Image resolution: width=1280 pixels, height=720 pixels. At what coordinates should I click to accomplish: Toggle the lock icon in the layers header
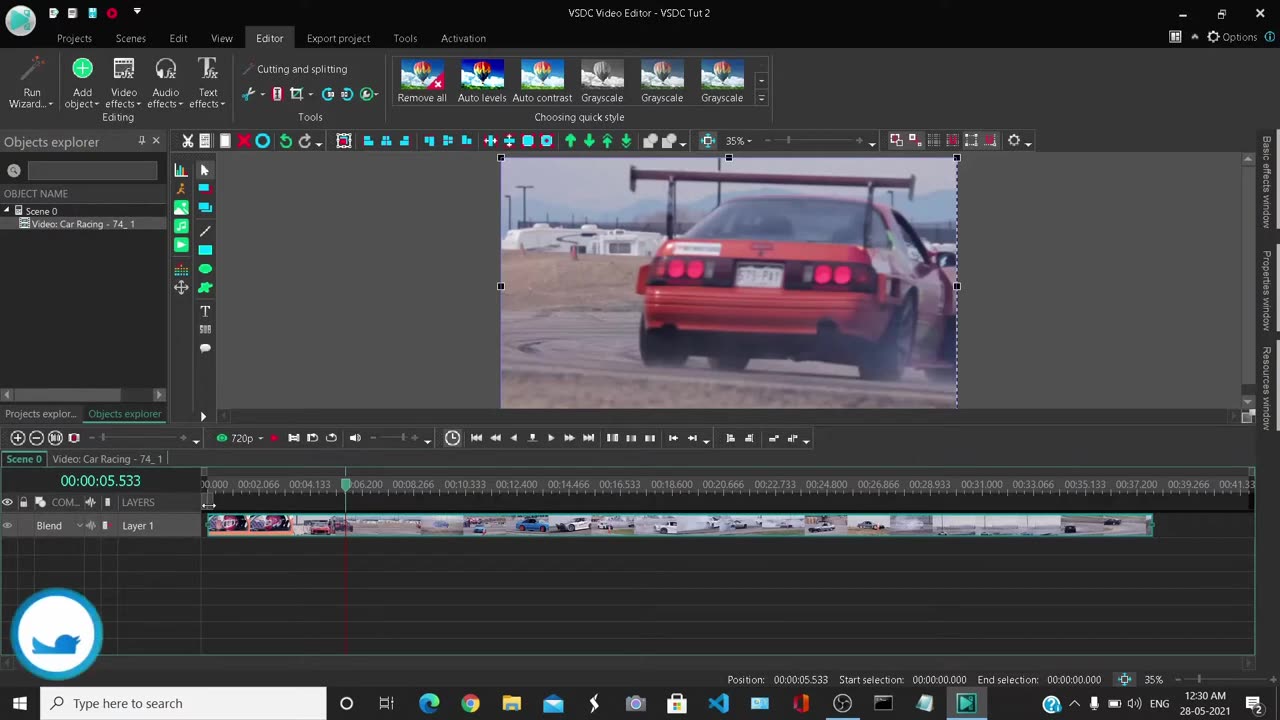[x=23, y=502]
